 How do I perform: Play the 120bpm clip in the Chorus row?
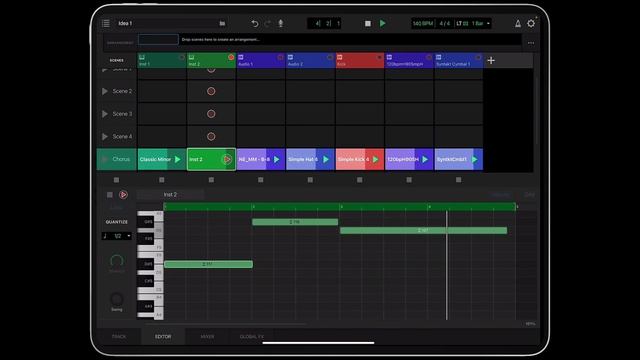coord(425,159)
